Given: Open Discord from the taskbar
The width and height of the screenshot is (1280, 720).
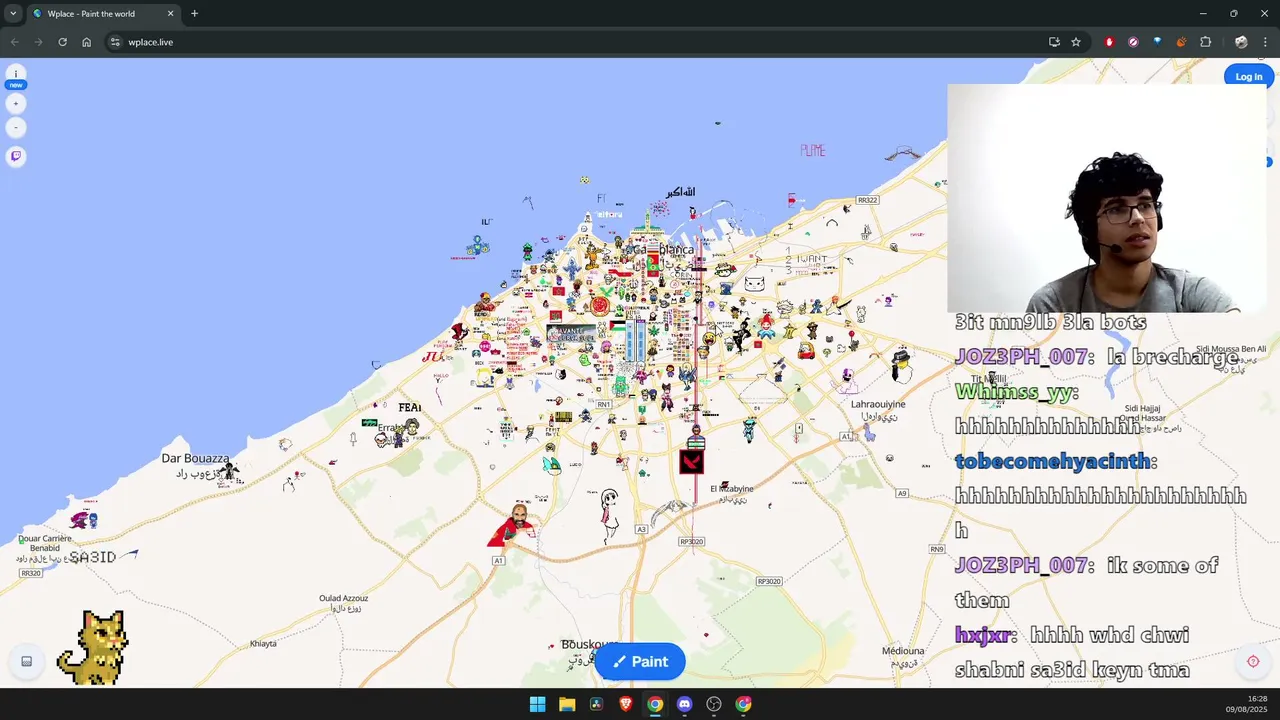Looking at the screenshot, I should [684, 704].
